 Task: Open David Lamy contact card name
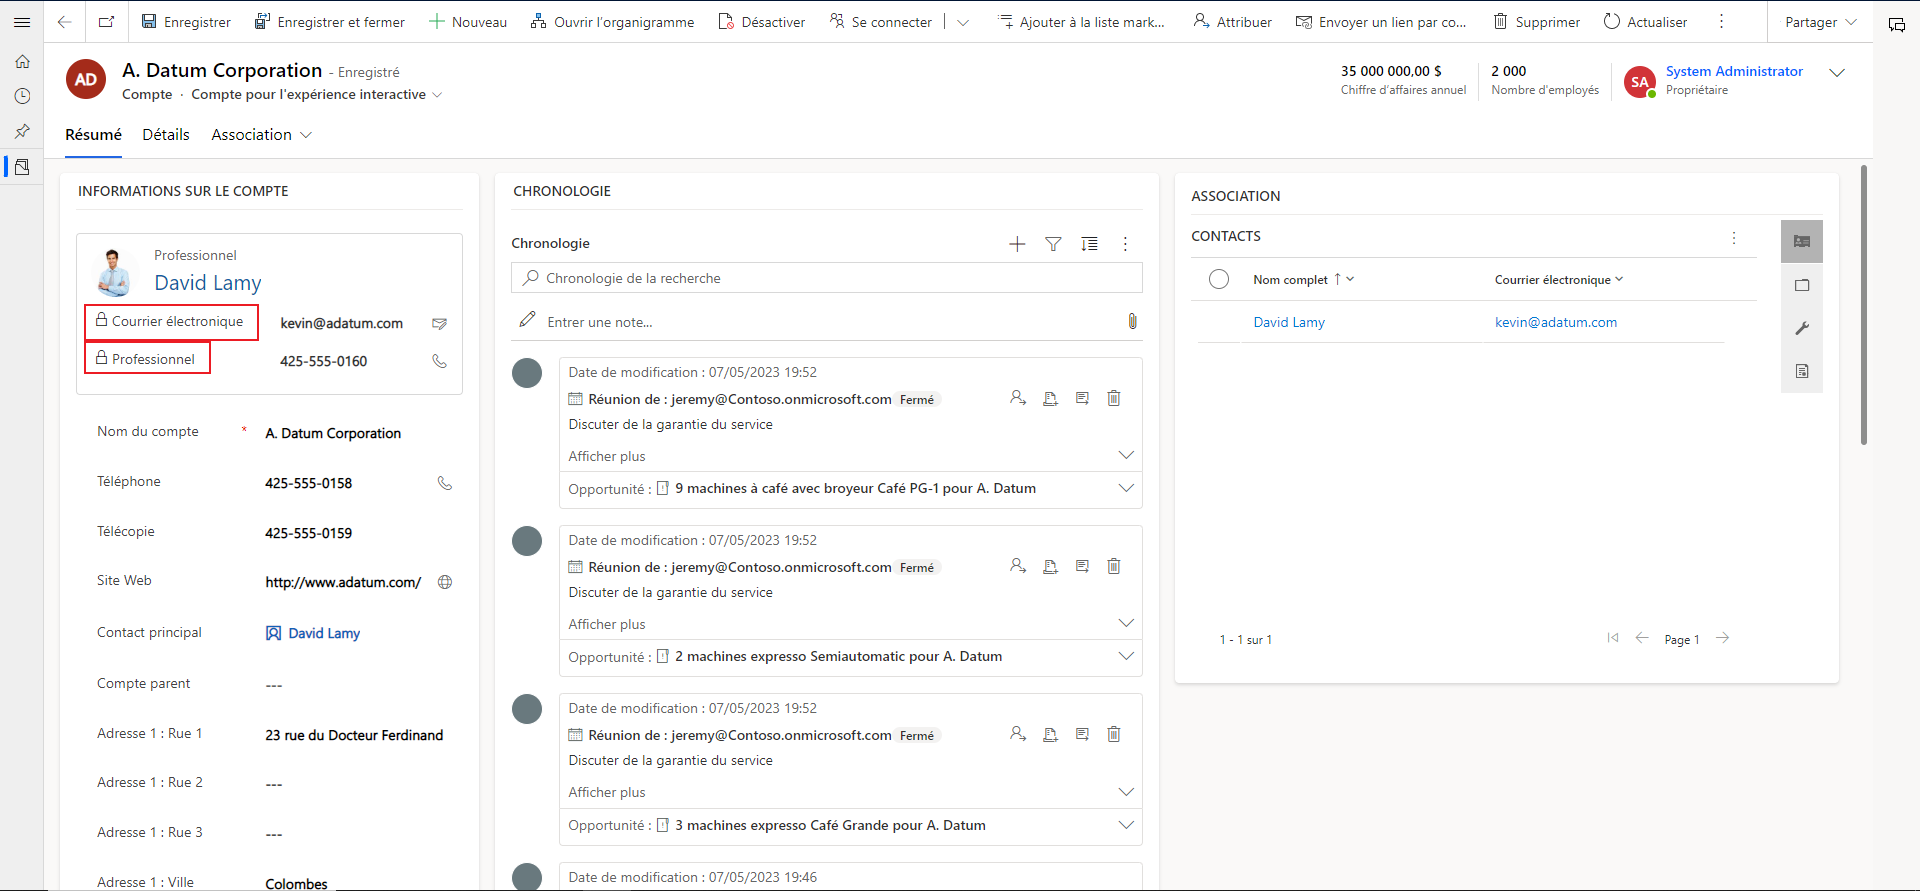pos(208,283)
